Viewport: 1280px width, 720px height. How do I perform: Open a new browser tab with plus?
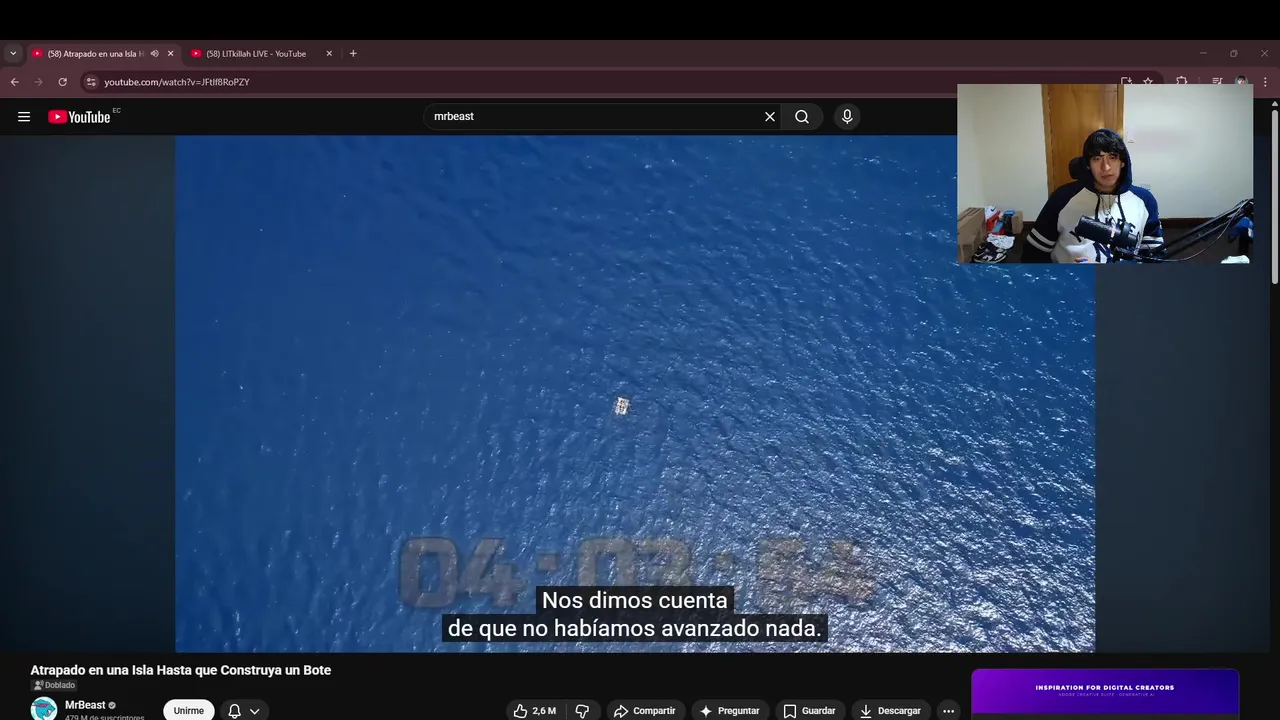coord(353,54)
